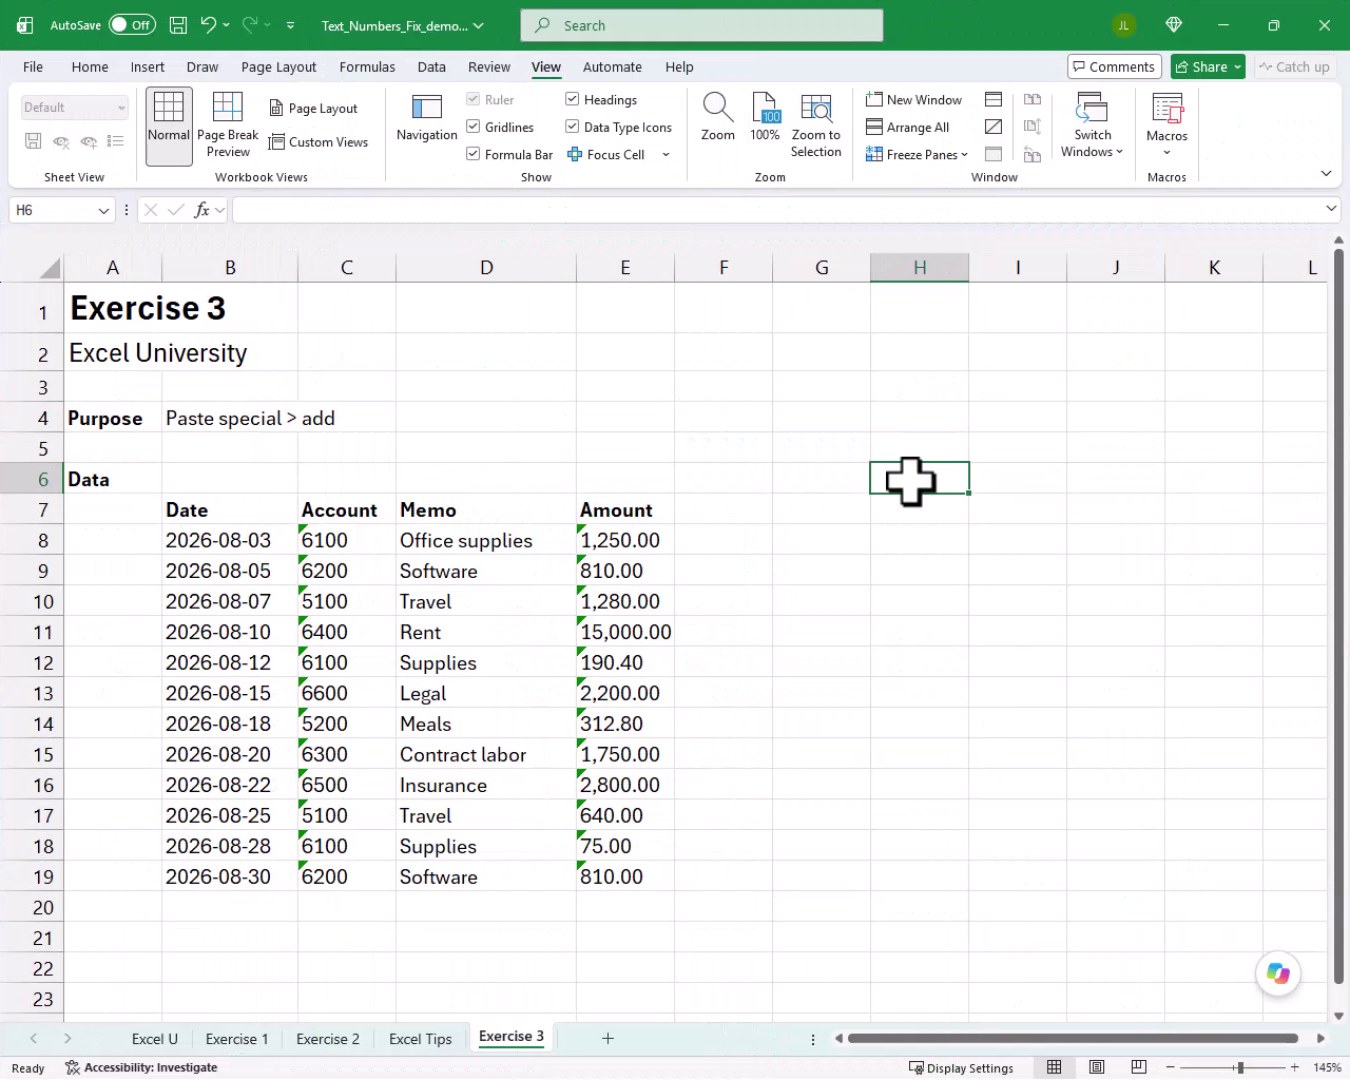1350x1080 pixels.
Task: Expand the Name Box dropdown arrow
Action: (103, 210)
